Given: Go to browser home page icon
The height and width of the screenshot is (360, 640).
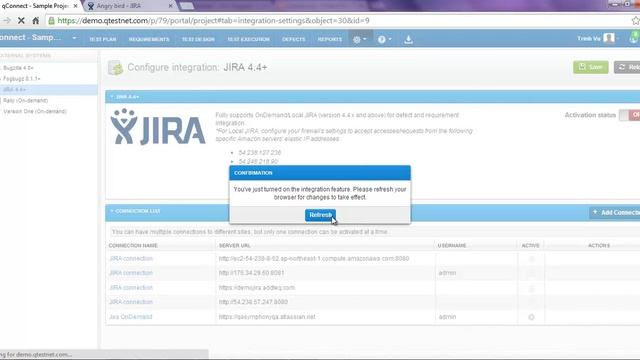Looking at the screenshot, I should (36, 20).
